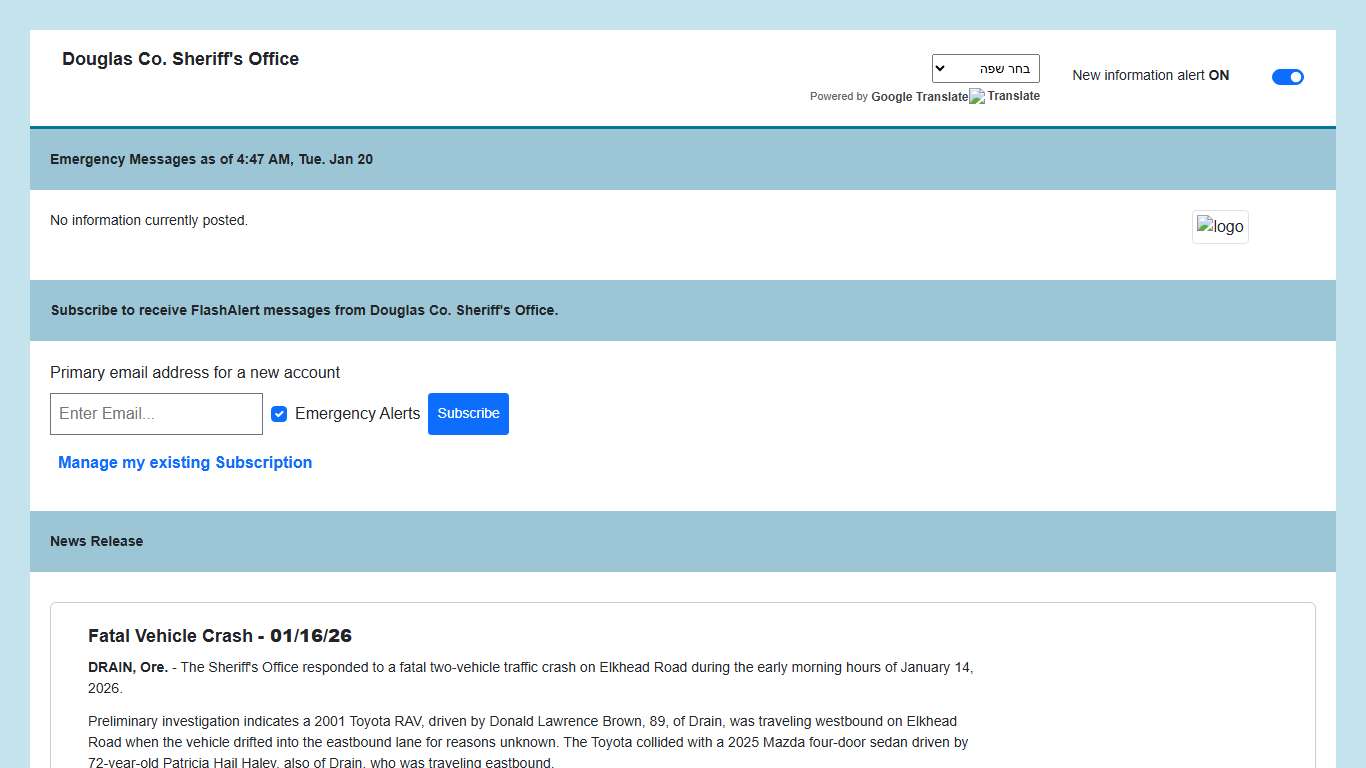Screen dimensions: 1366x768
Task: Select the Emergency Messages section header
Action: click(211, 159)
